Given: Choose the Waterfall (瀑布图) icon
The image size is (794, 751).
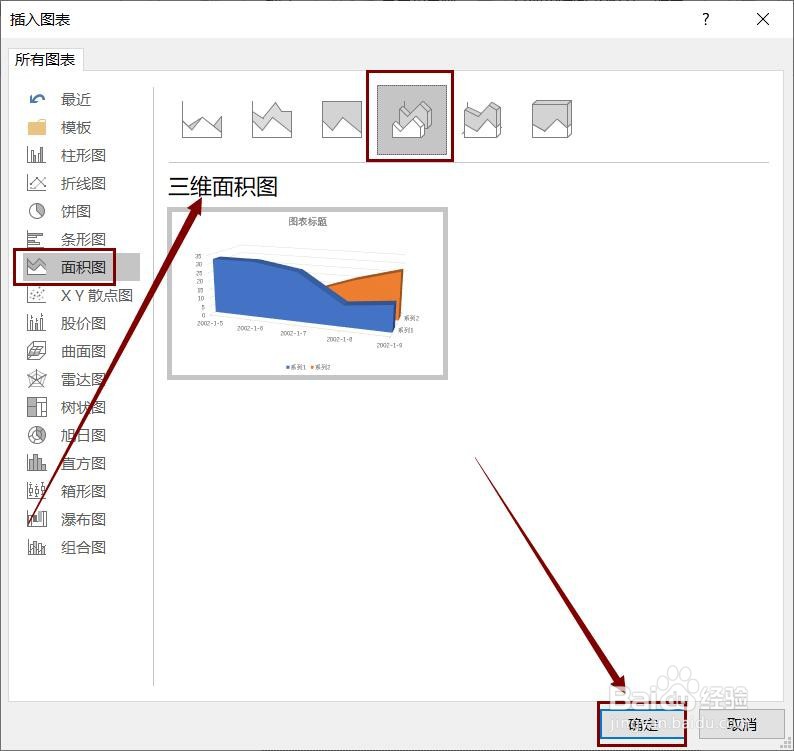Looking at the screenshot, I should 36,519.
